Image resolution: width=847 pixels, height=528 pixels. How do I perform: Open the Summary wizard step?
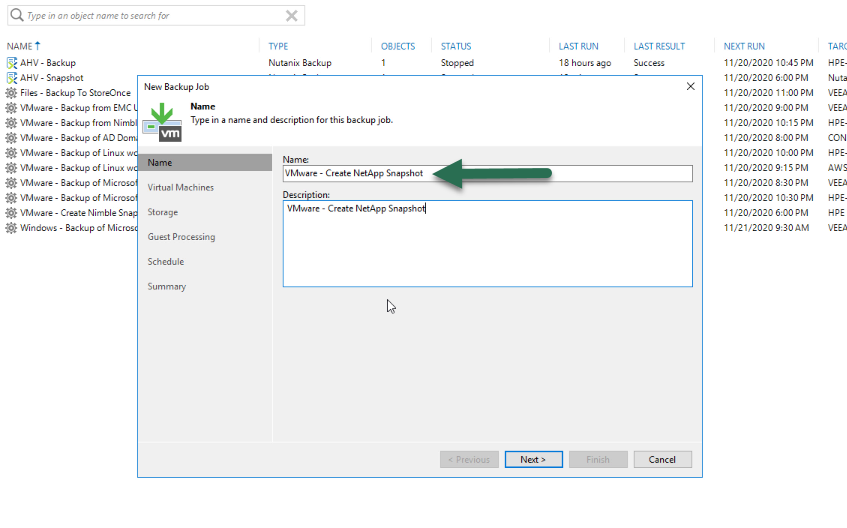point(166,286)
